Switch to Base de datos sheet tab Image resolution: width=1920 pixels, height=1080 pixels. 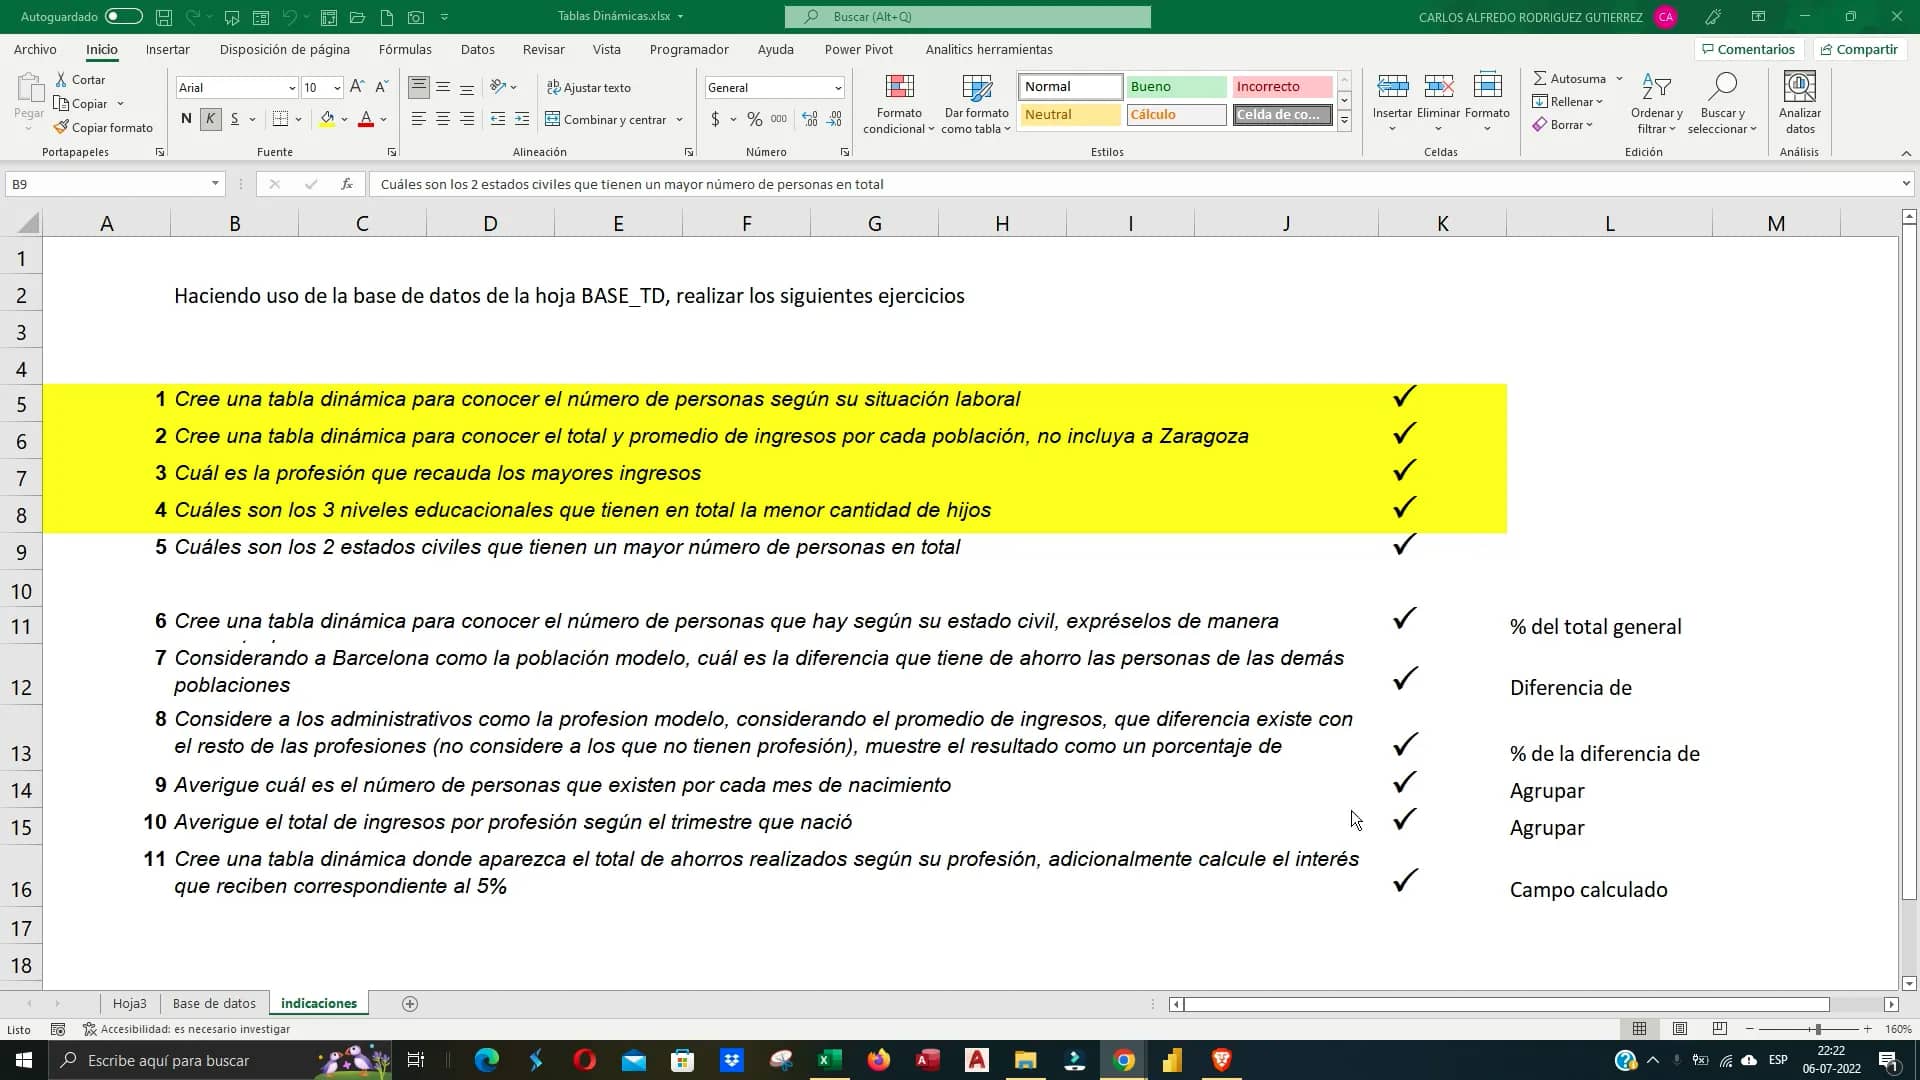[214, 1003]
